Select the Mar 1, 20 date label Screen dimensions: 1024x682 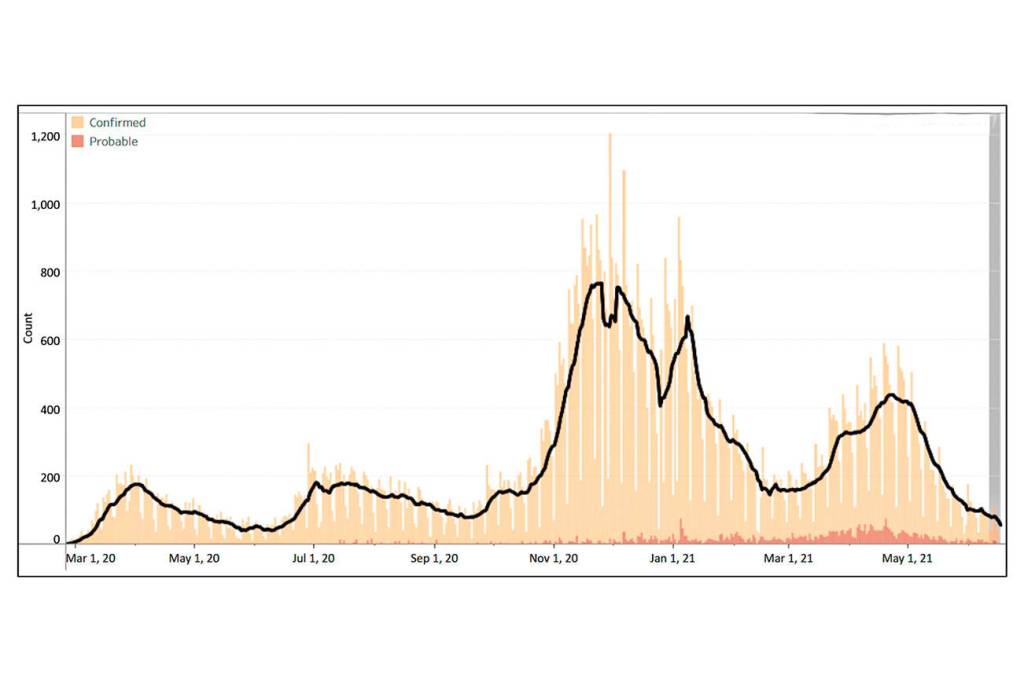pyautogui.click(x=91, y=558)
